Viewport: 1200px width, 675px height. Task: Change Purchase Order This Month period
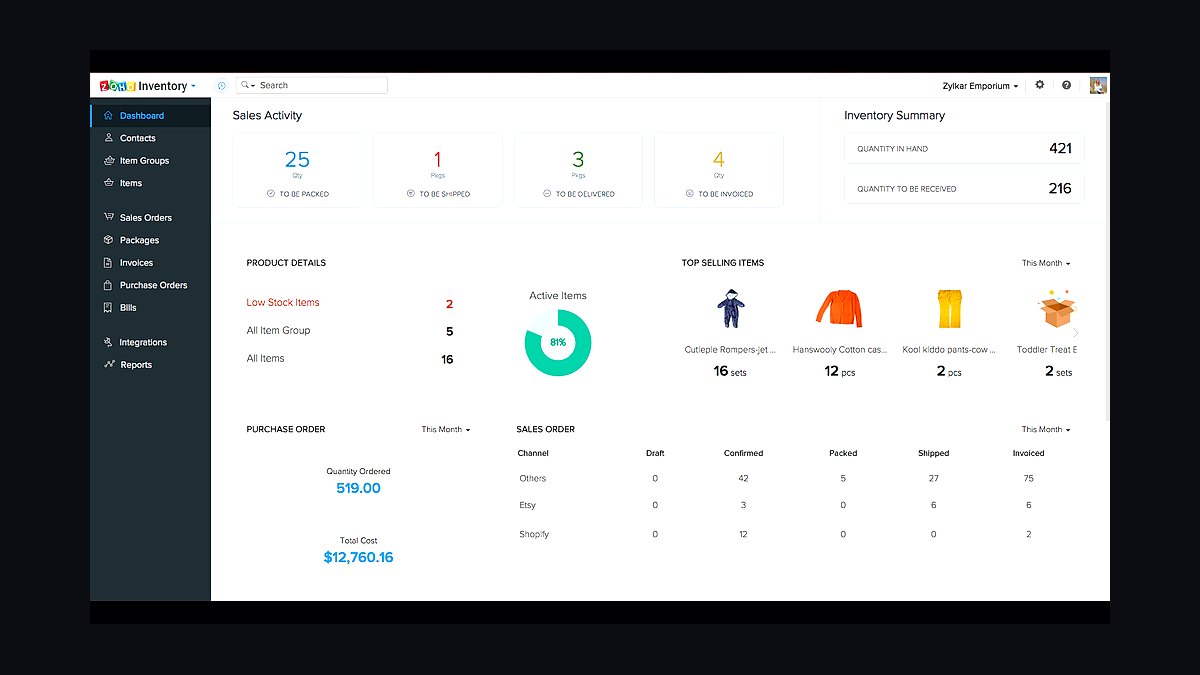tap(446, 429)
